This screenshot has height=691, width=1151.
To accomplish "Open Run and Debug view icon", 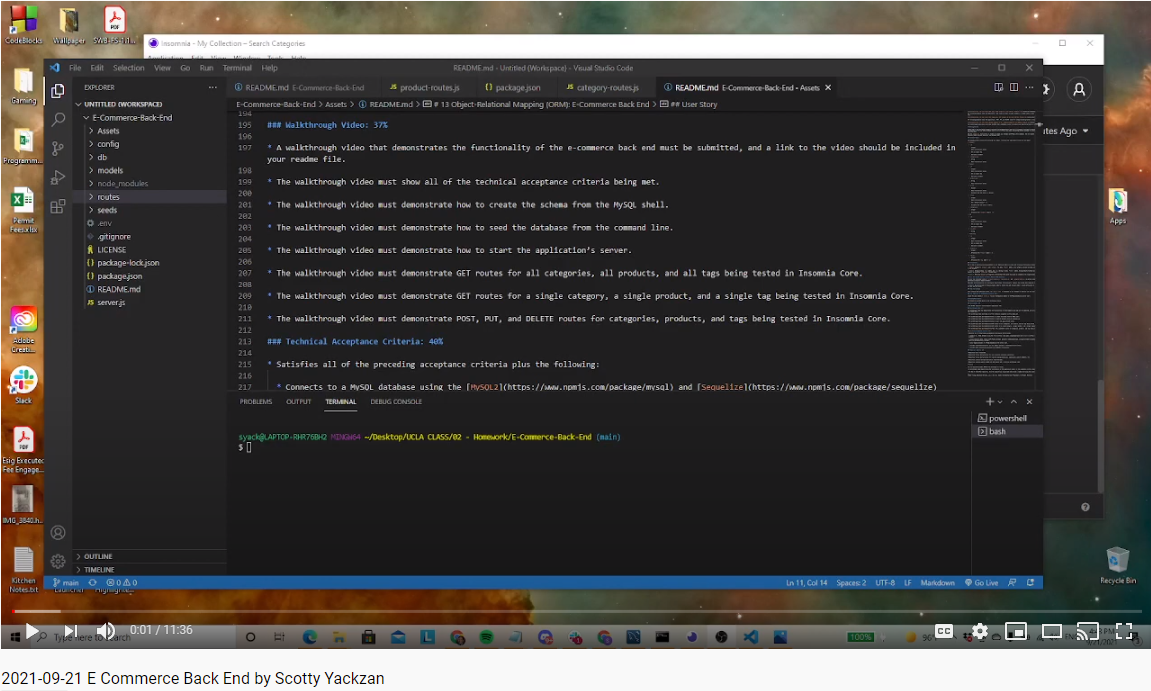I will (x=58, y=177).
